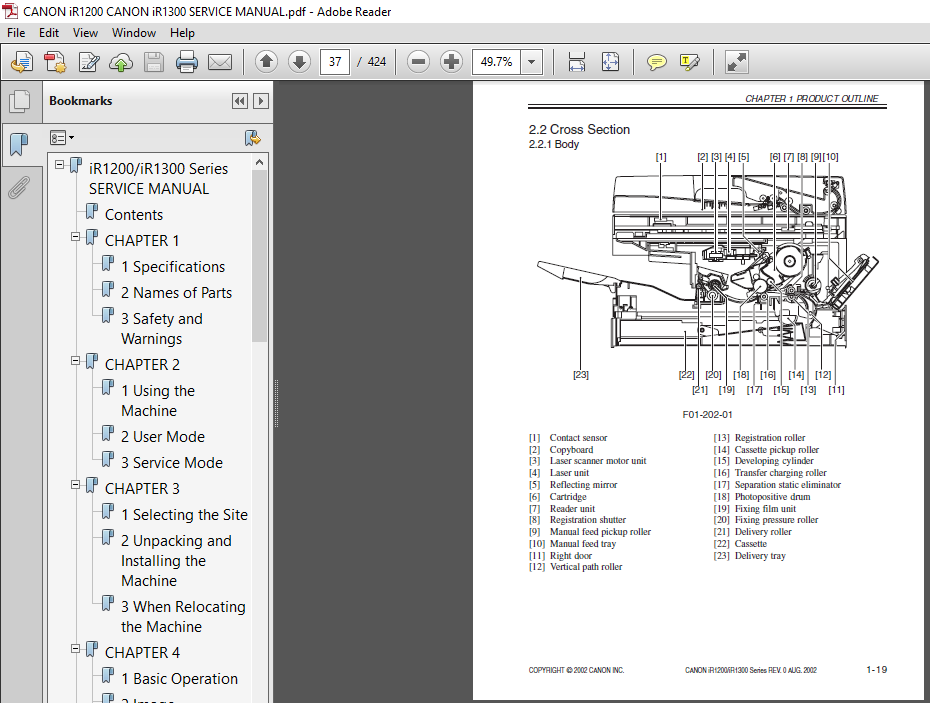Screen dimensions: 930x703
Task: Open the File menu
Action: point(16,33)
